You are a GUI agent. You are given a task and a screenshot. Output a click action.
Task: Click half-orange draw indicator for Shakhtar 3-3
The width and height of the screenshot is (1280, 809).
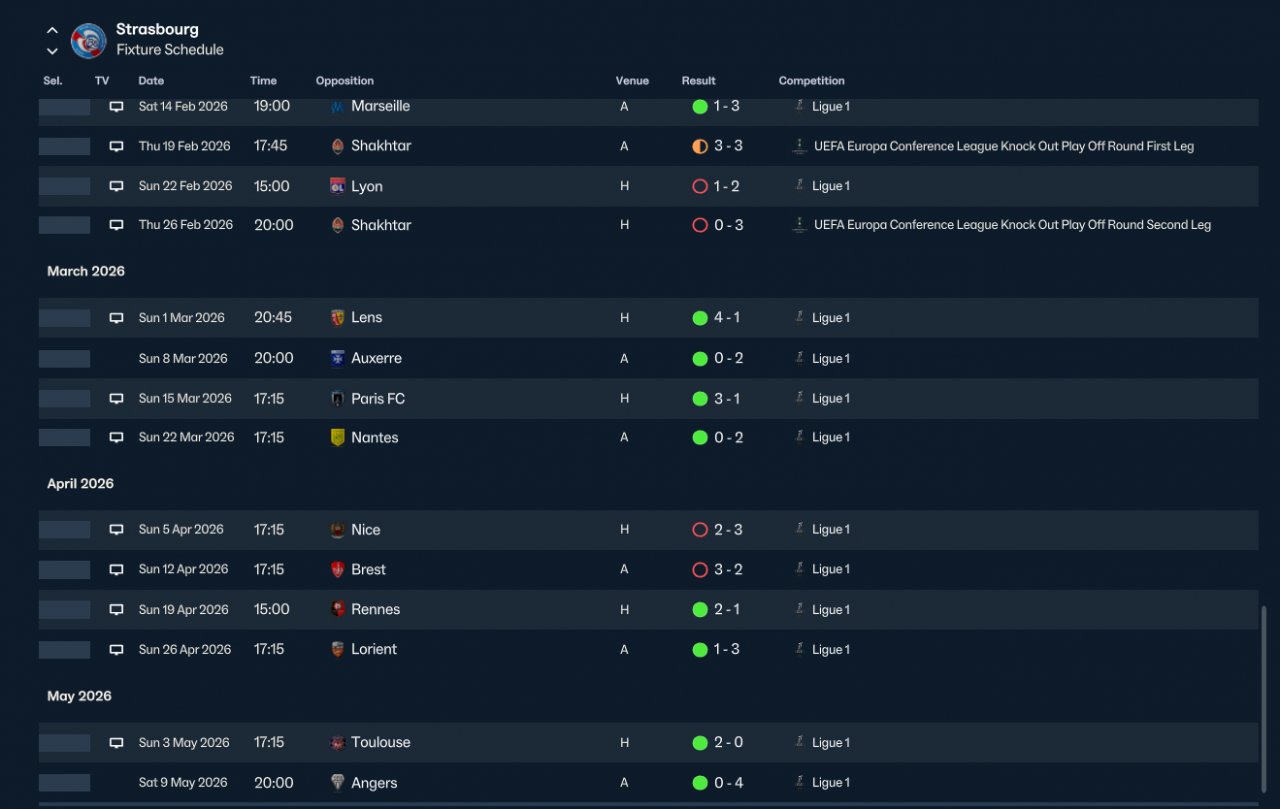(700, 146)
